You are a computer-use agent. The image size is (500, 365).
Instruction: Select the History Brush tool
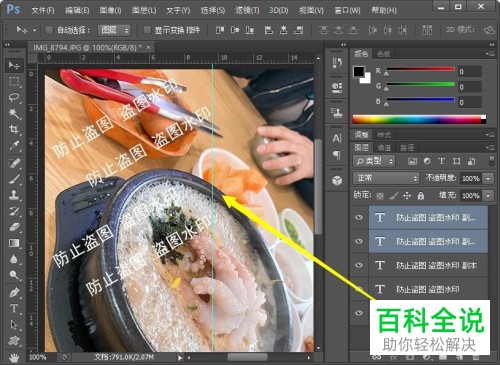pos(14,211)
